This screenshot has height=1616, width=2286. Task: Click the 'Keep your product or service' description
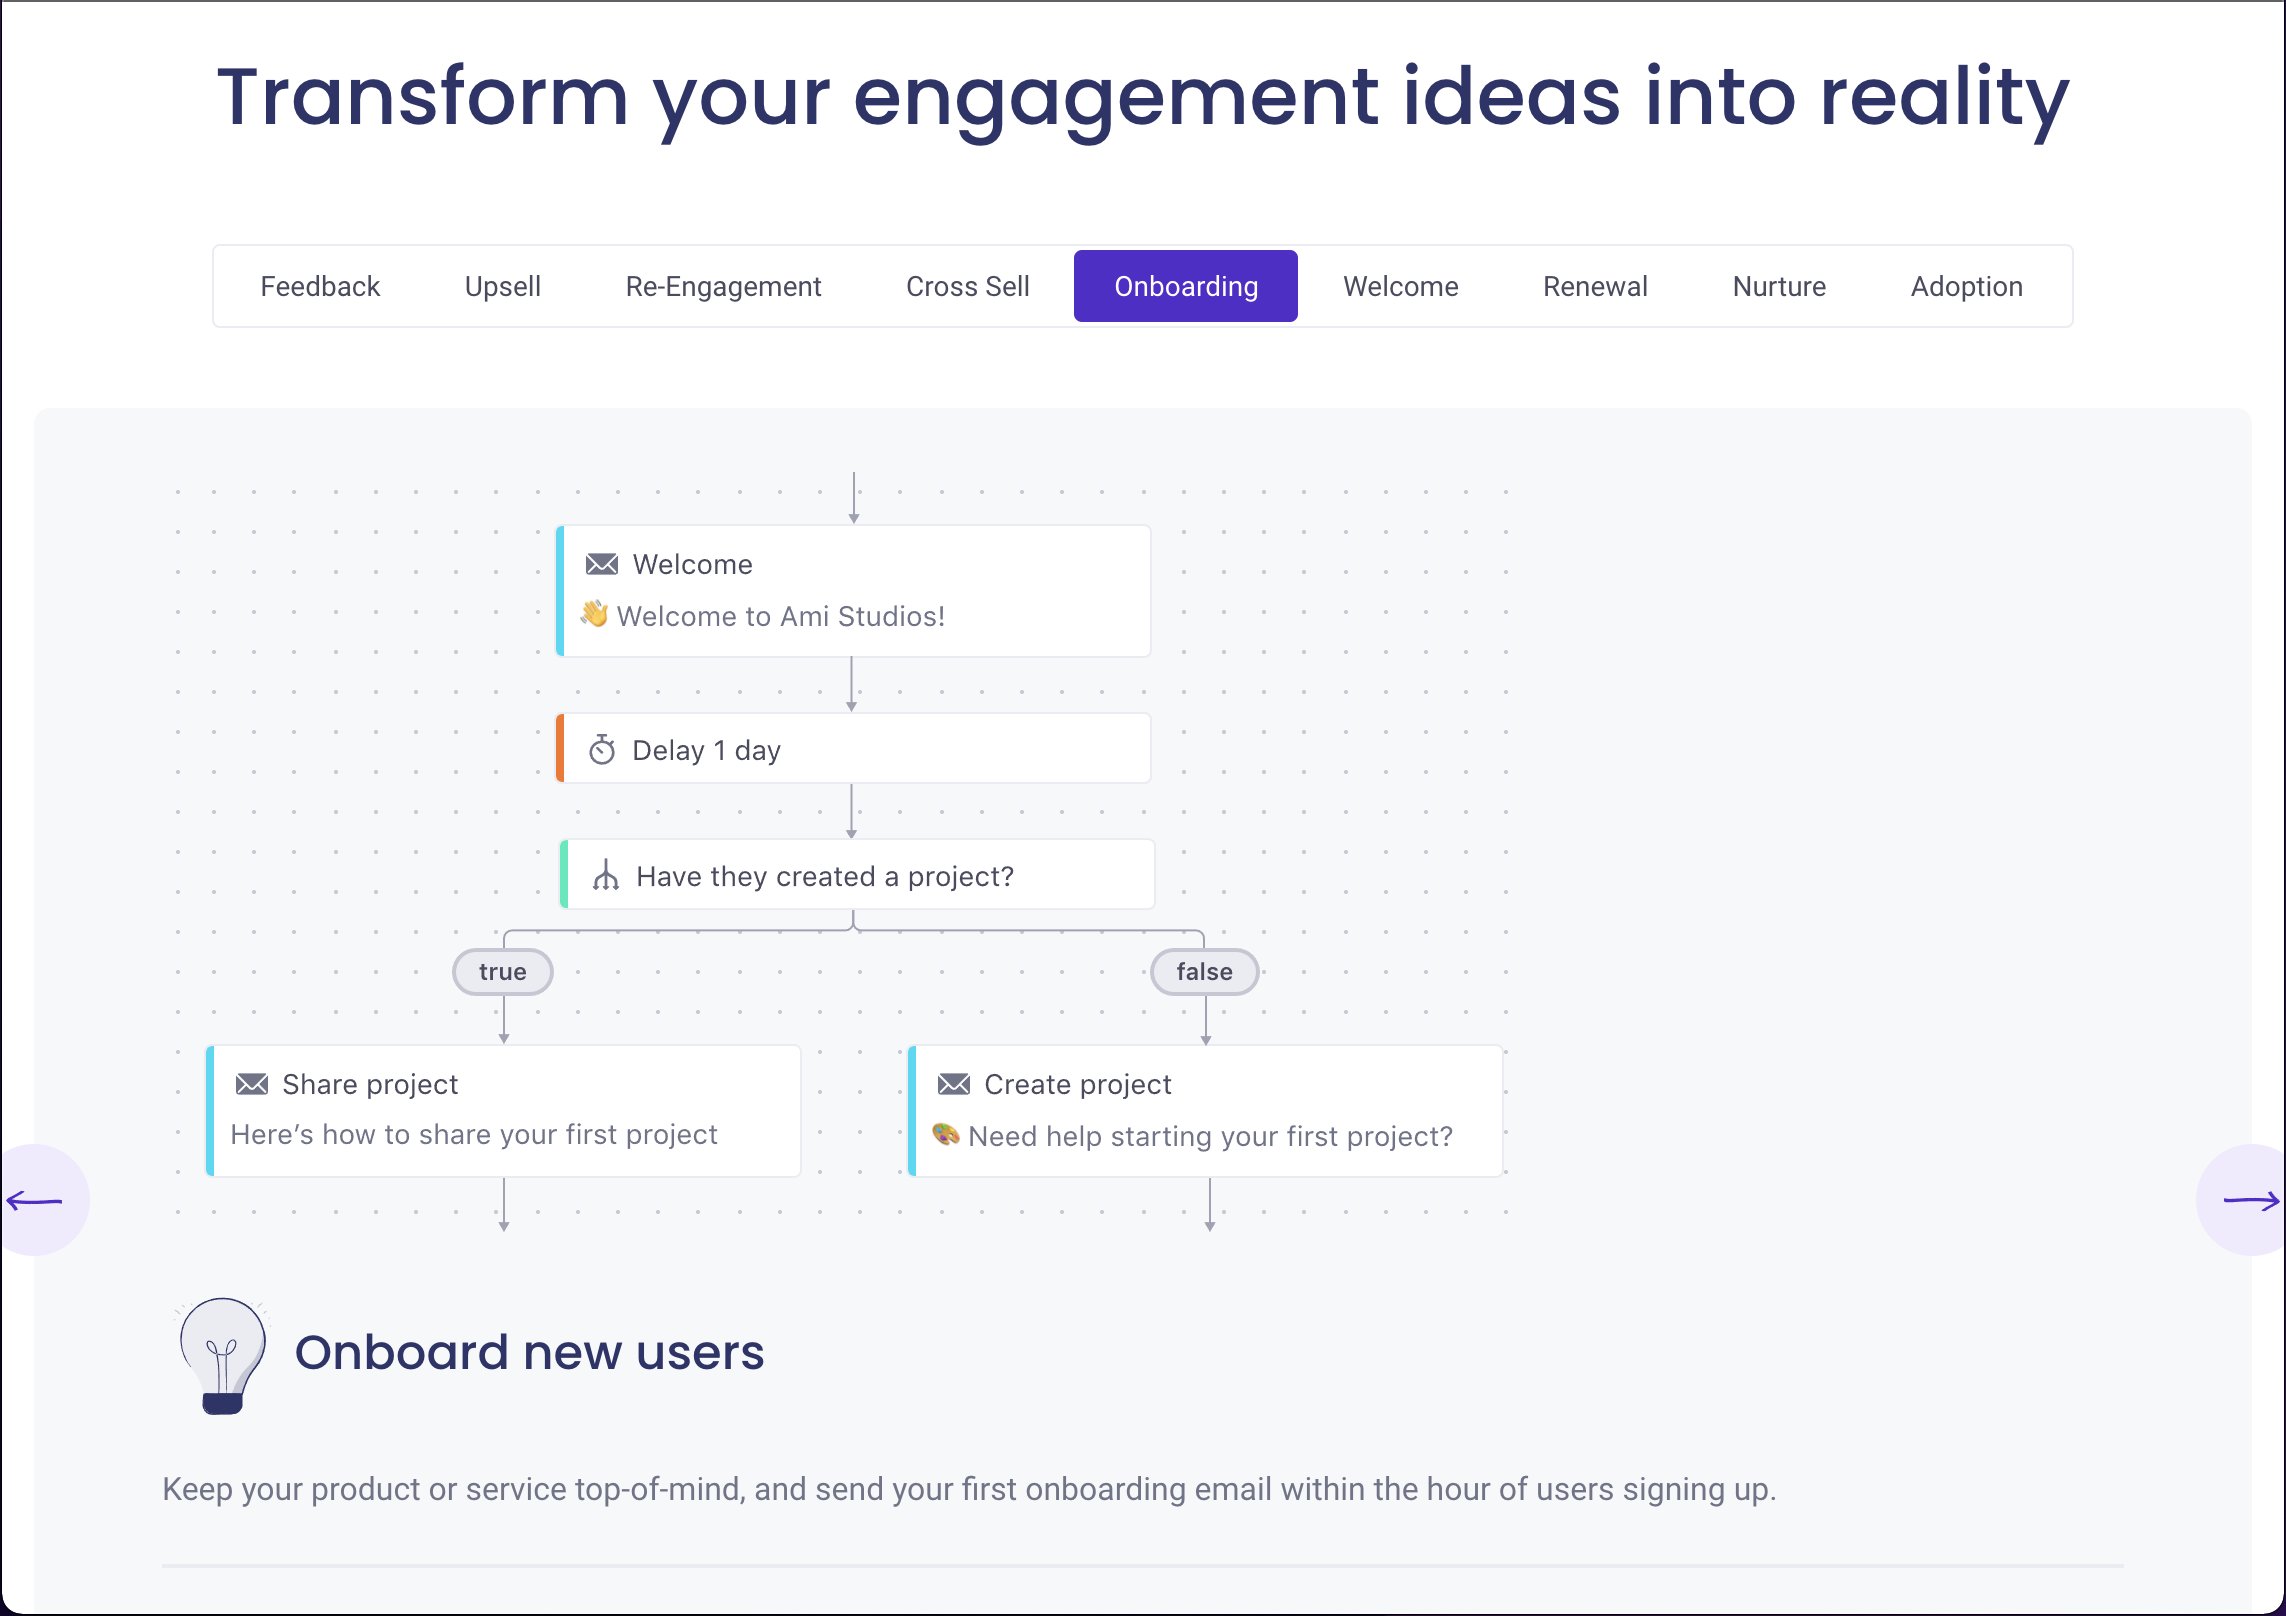pos(969,1490)
